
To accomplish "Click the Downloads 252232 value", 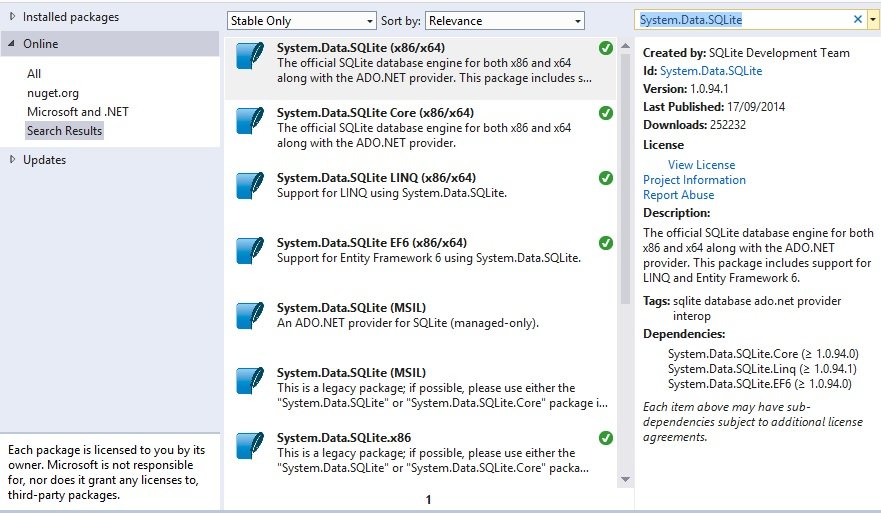I will pyautogui.click(x=728, y=125).
